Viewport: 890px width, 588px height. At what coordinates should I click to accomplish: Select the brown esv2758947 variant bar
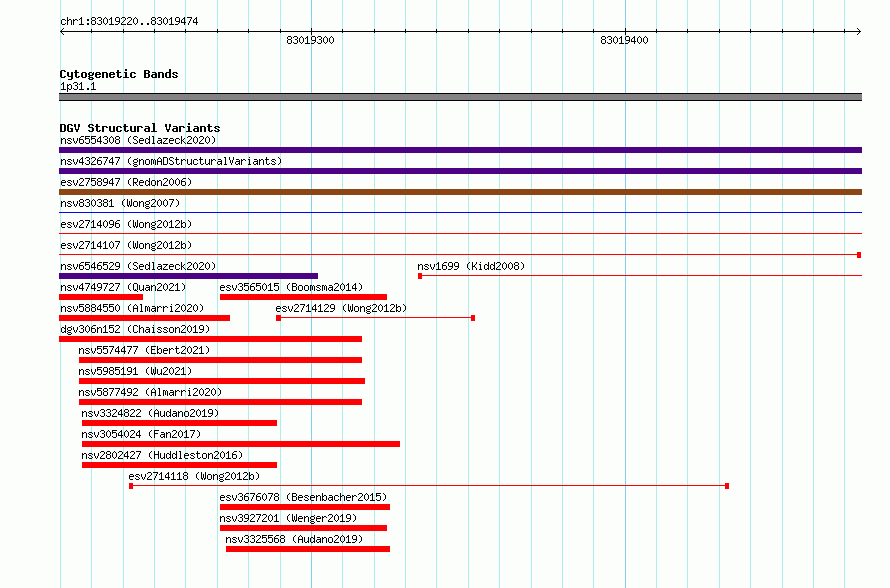(x=460, y=192)
